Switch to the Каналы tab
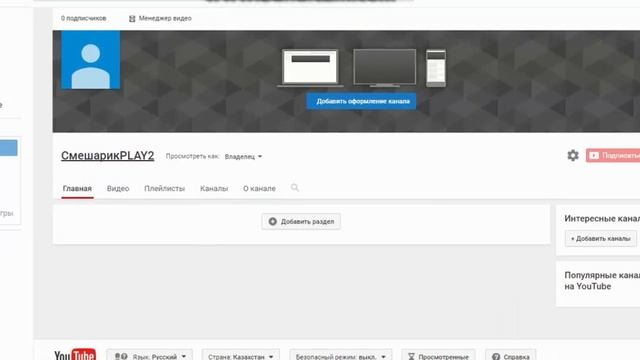This screenshot has width=640, height=360. click(x=214, y=189)
